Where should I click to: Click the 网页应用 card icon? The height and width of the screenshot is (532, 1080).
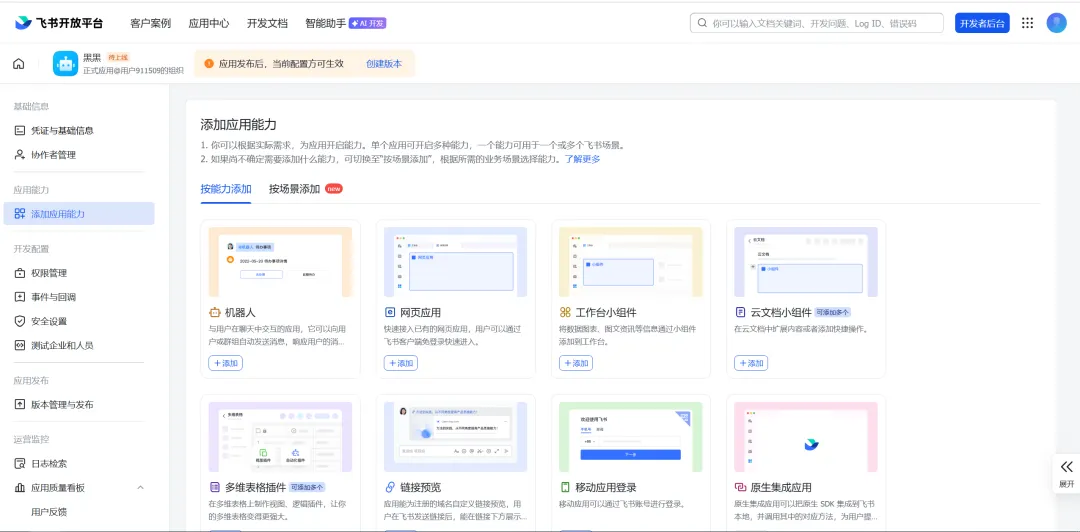tap(389, 312)
